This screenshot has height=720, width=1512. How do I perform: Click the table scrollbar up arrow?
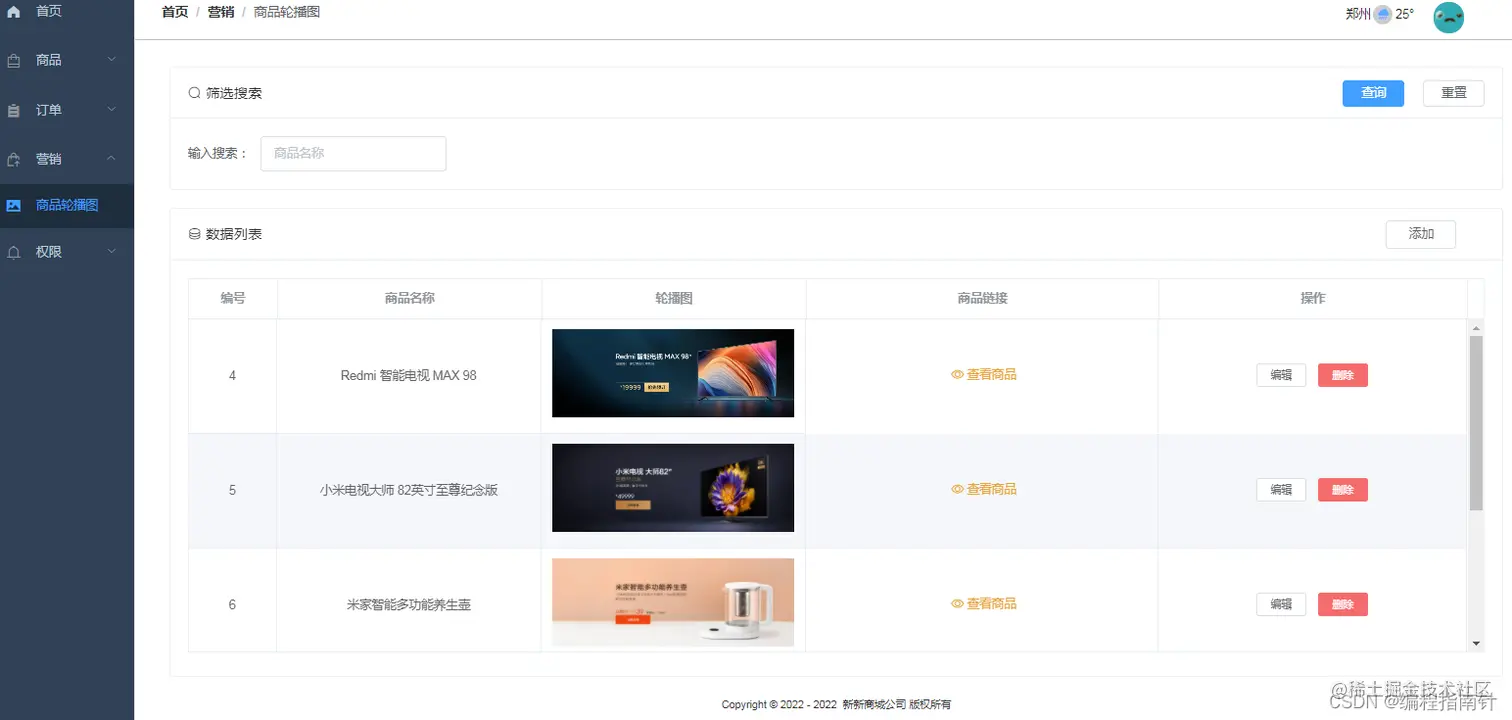pyautogui.click(x=1476, y=328)
